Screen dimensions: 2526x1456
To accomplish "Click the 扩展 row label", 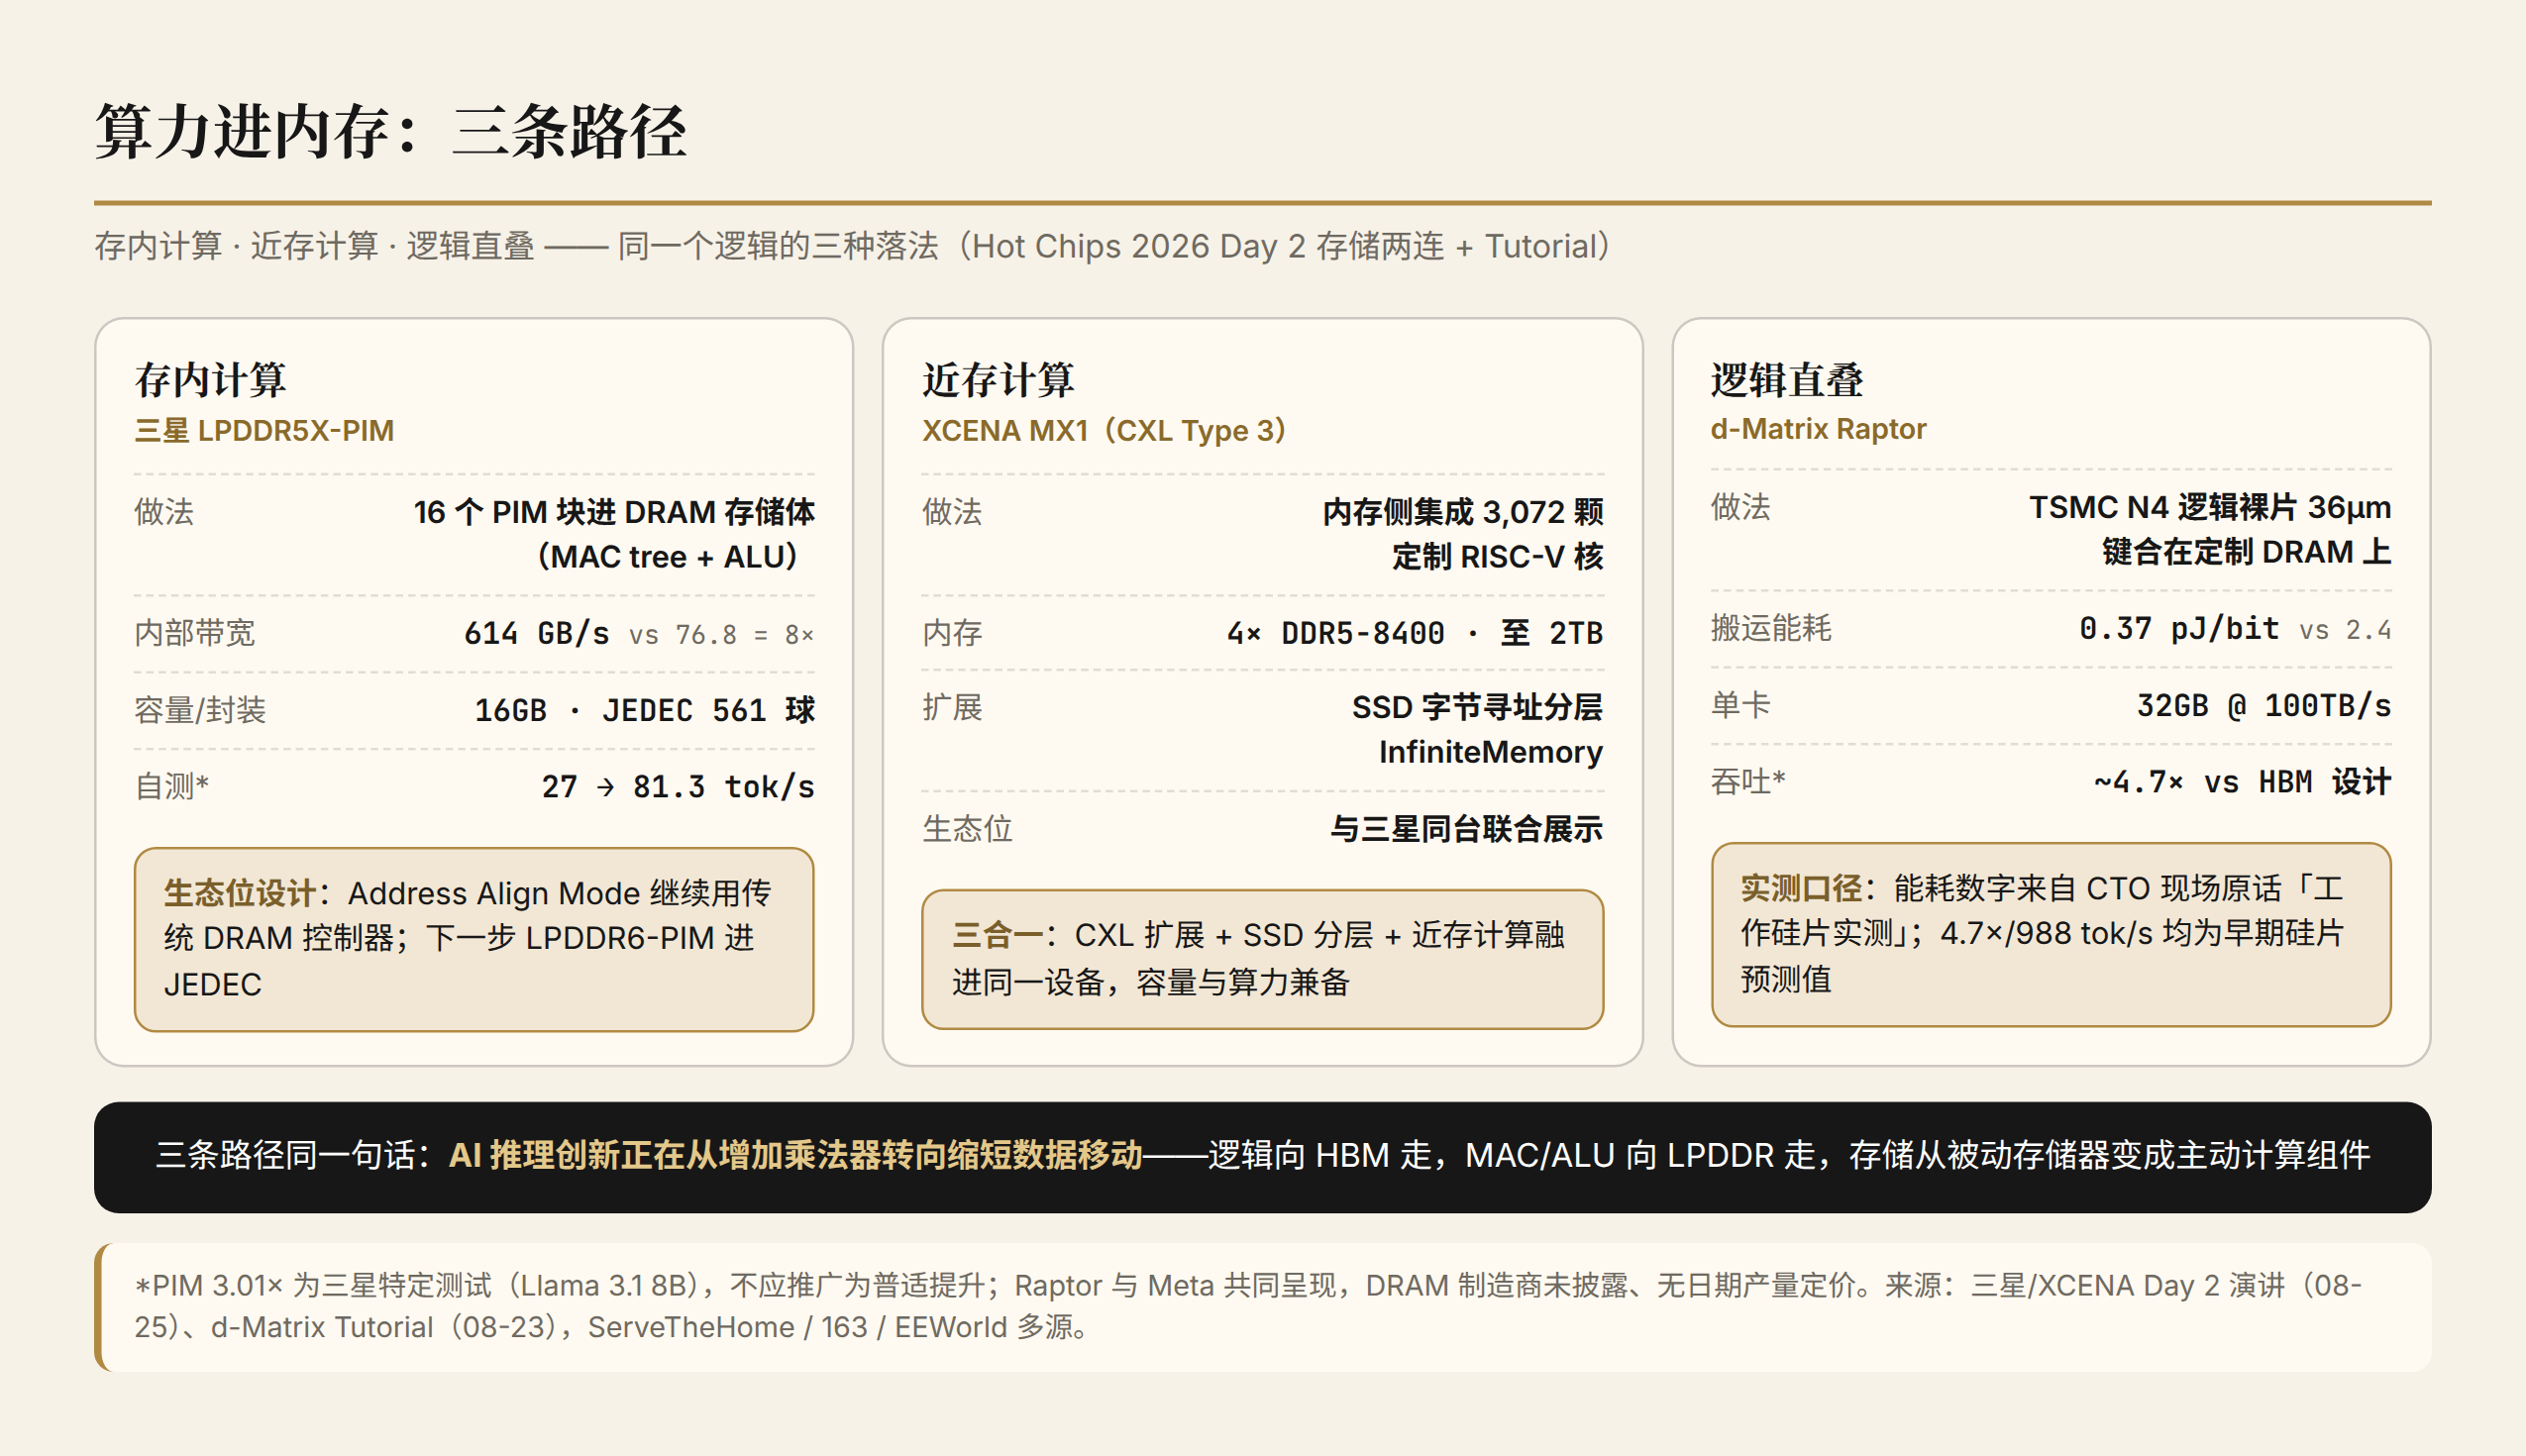I will tap(952, 708).
